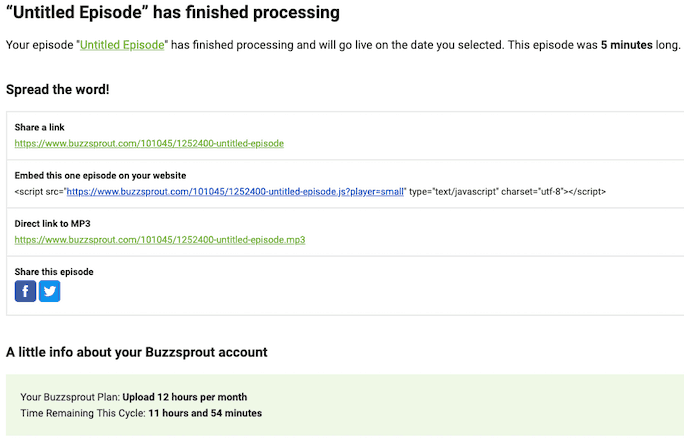Click 'Upload 12 hours per month' plan text
684x440 pixels.
(185, 397)
